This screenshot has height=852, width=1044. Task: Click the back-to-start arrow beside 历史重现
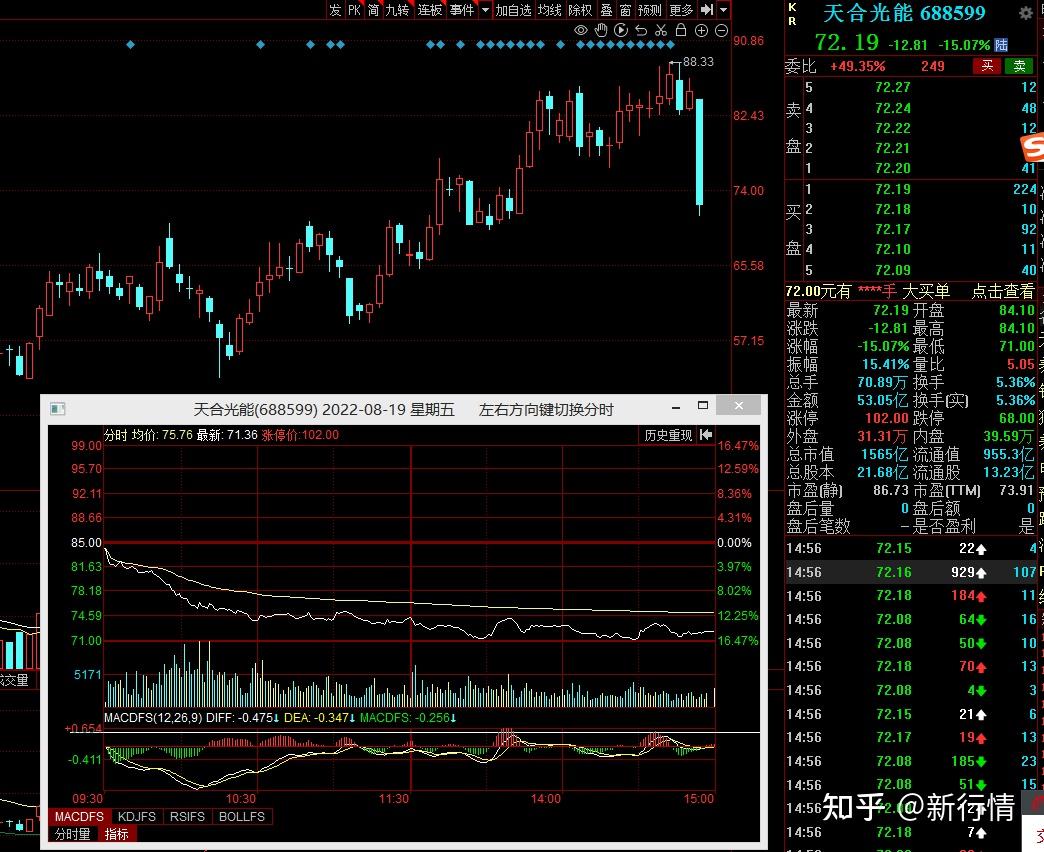click(x=706, y=435)
